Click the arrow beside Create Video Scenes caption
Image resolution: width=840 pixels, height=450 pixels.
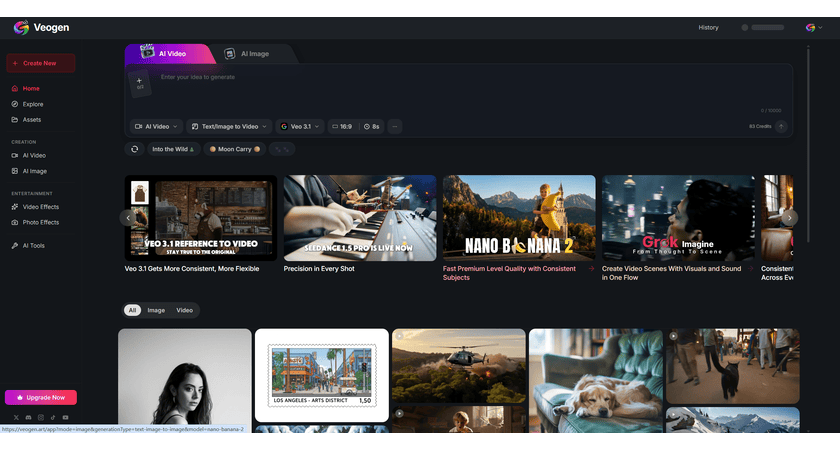click(x=750, y=269)
